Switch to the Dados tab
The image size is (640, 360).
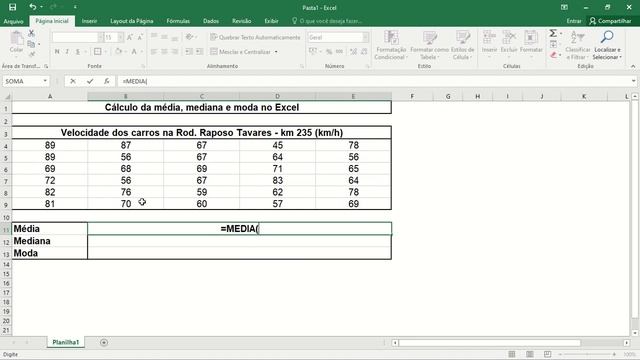tap(211, 21)
